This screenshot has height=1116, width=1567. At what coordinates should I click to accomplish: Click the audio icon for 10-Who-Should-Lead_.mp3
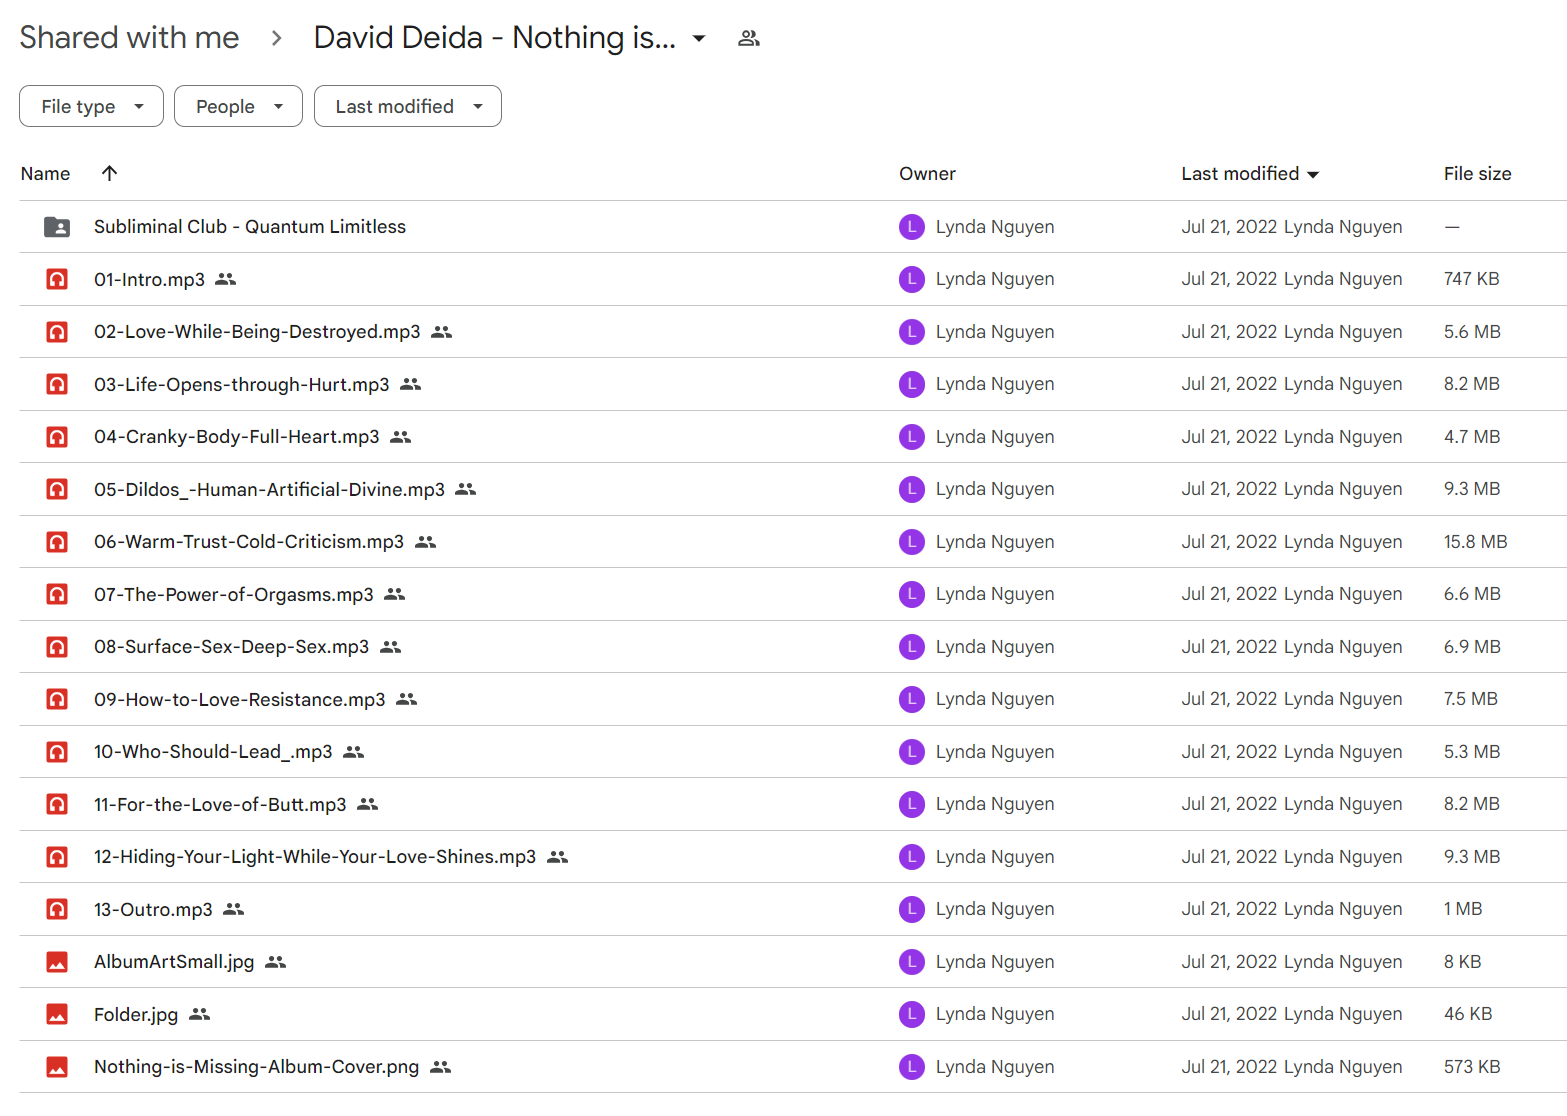click(57, 752)
